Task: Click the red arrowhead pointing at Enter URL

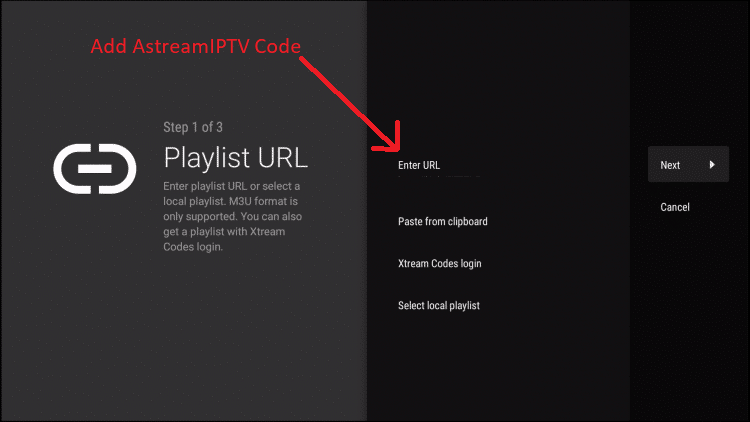Action: pos(387,139)
